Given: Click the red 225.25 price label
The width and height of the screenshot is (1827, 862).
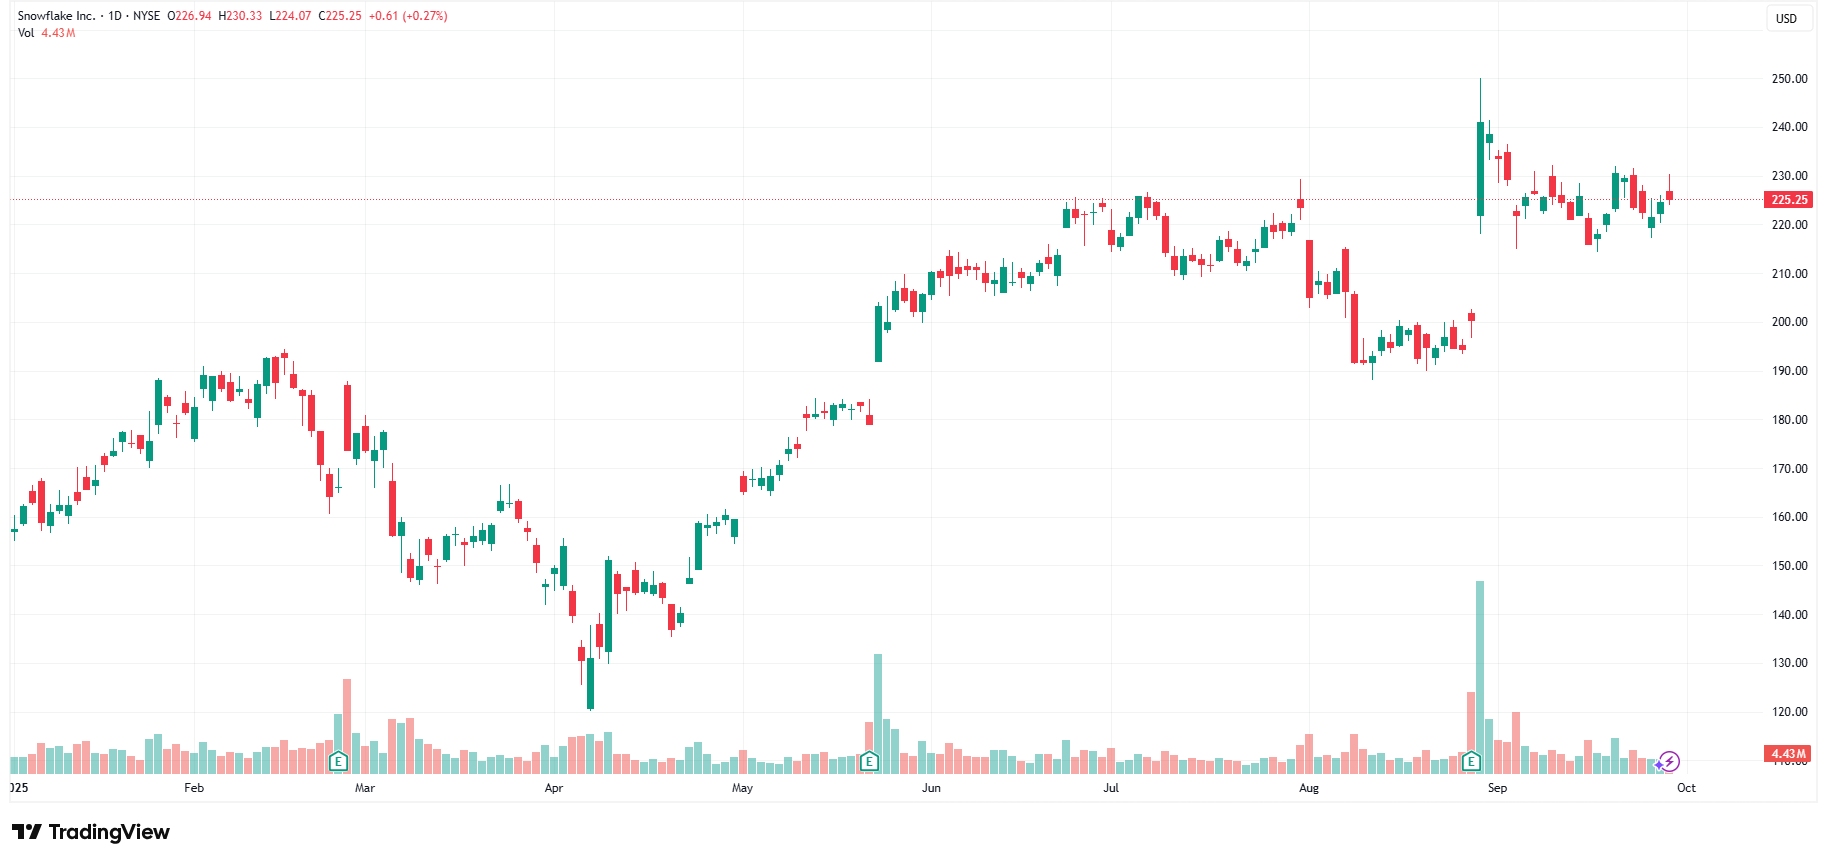Looking at the screenshot, I should point(1789,200).
